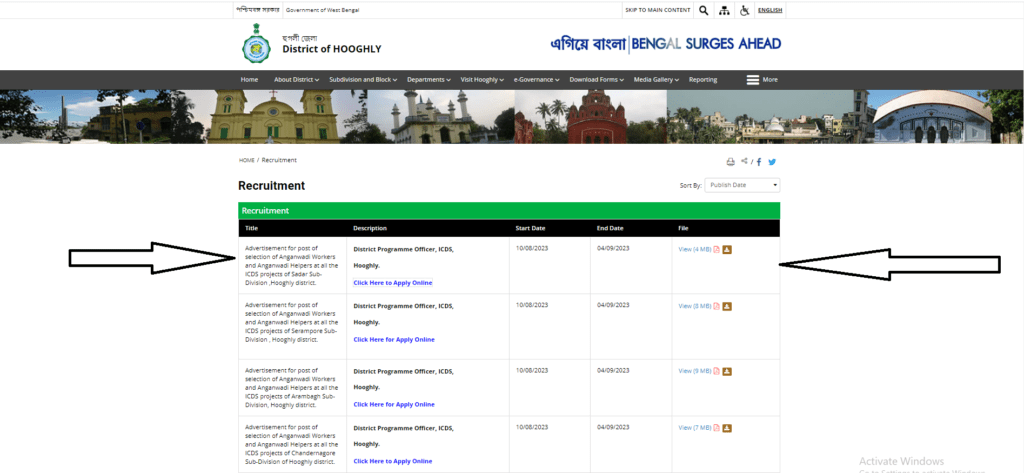Expand the About District menu
The height and width of the screenshot is (473, 1024).
(x=296, y=80)
